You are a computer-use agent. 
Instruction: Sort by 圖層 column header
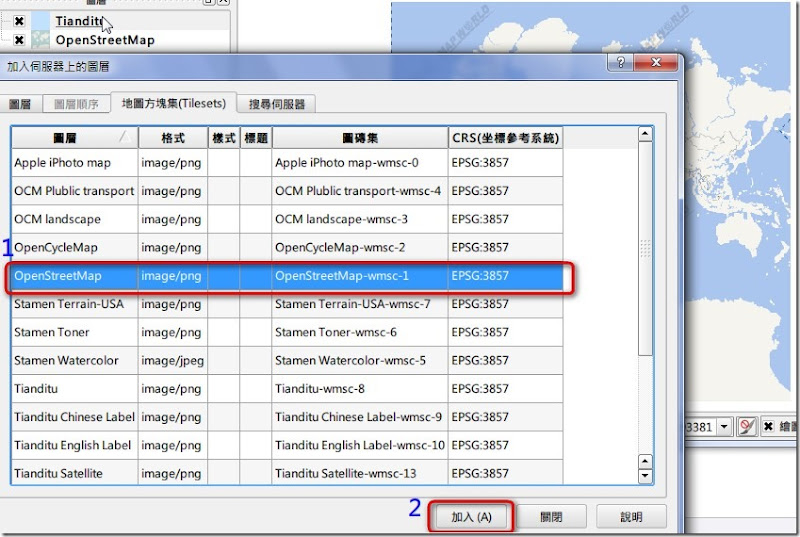pos(74,138)
